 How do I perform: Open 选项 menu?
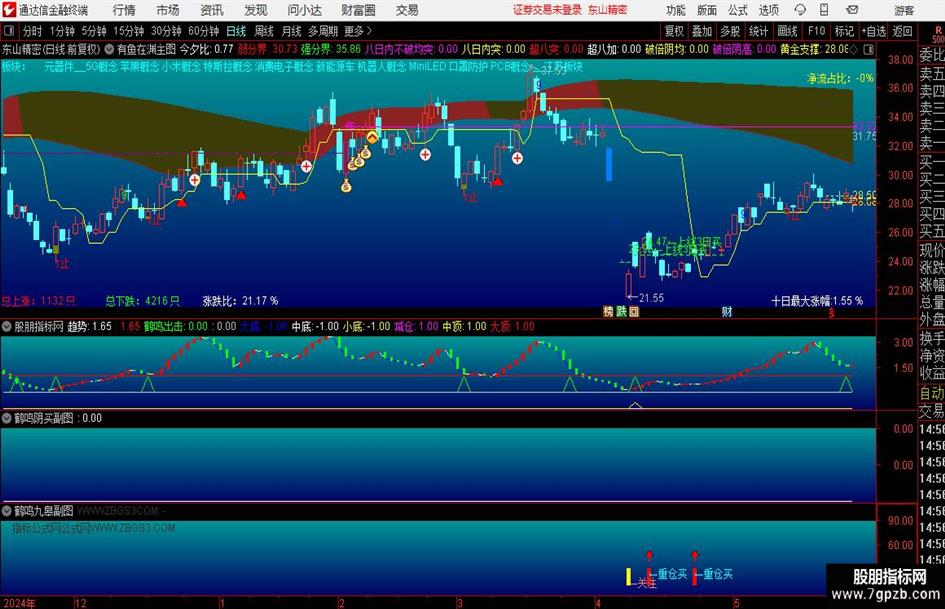click(768, 10)
